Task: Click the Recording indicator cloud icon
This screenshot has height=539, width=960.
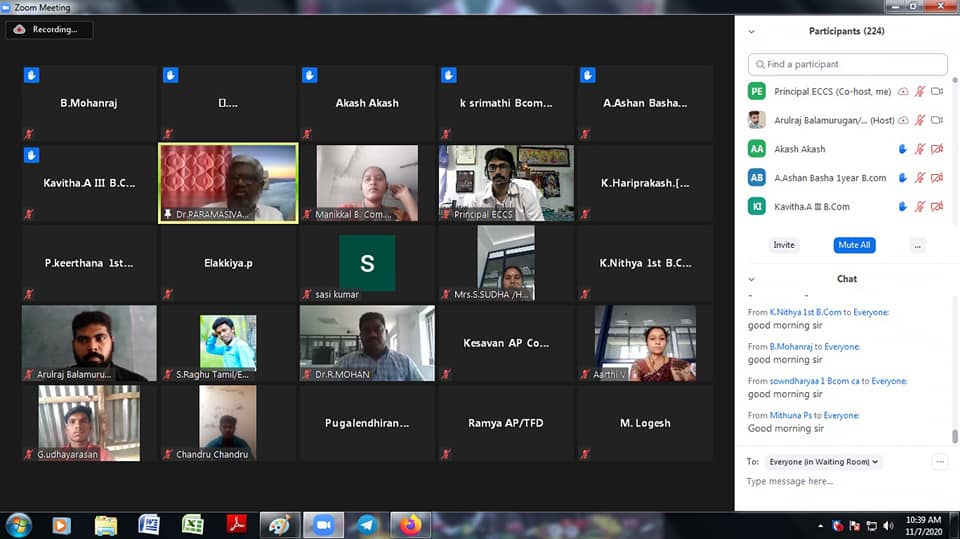Action: click(20, 30)
